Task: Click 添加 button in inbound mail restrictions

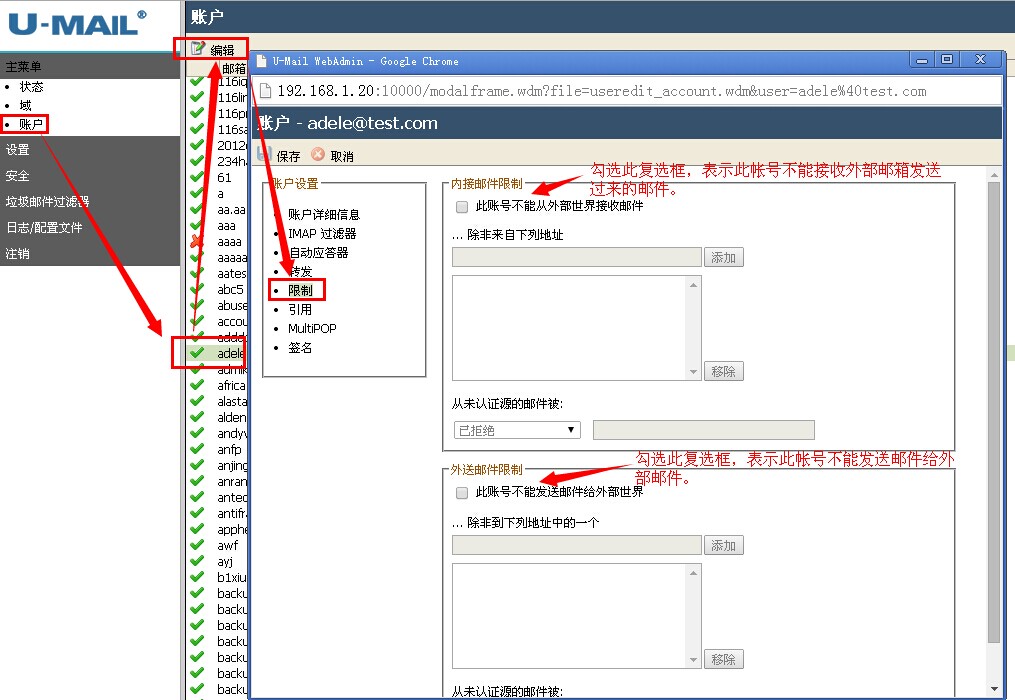Action: click(723, 258)
